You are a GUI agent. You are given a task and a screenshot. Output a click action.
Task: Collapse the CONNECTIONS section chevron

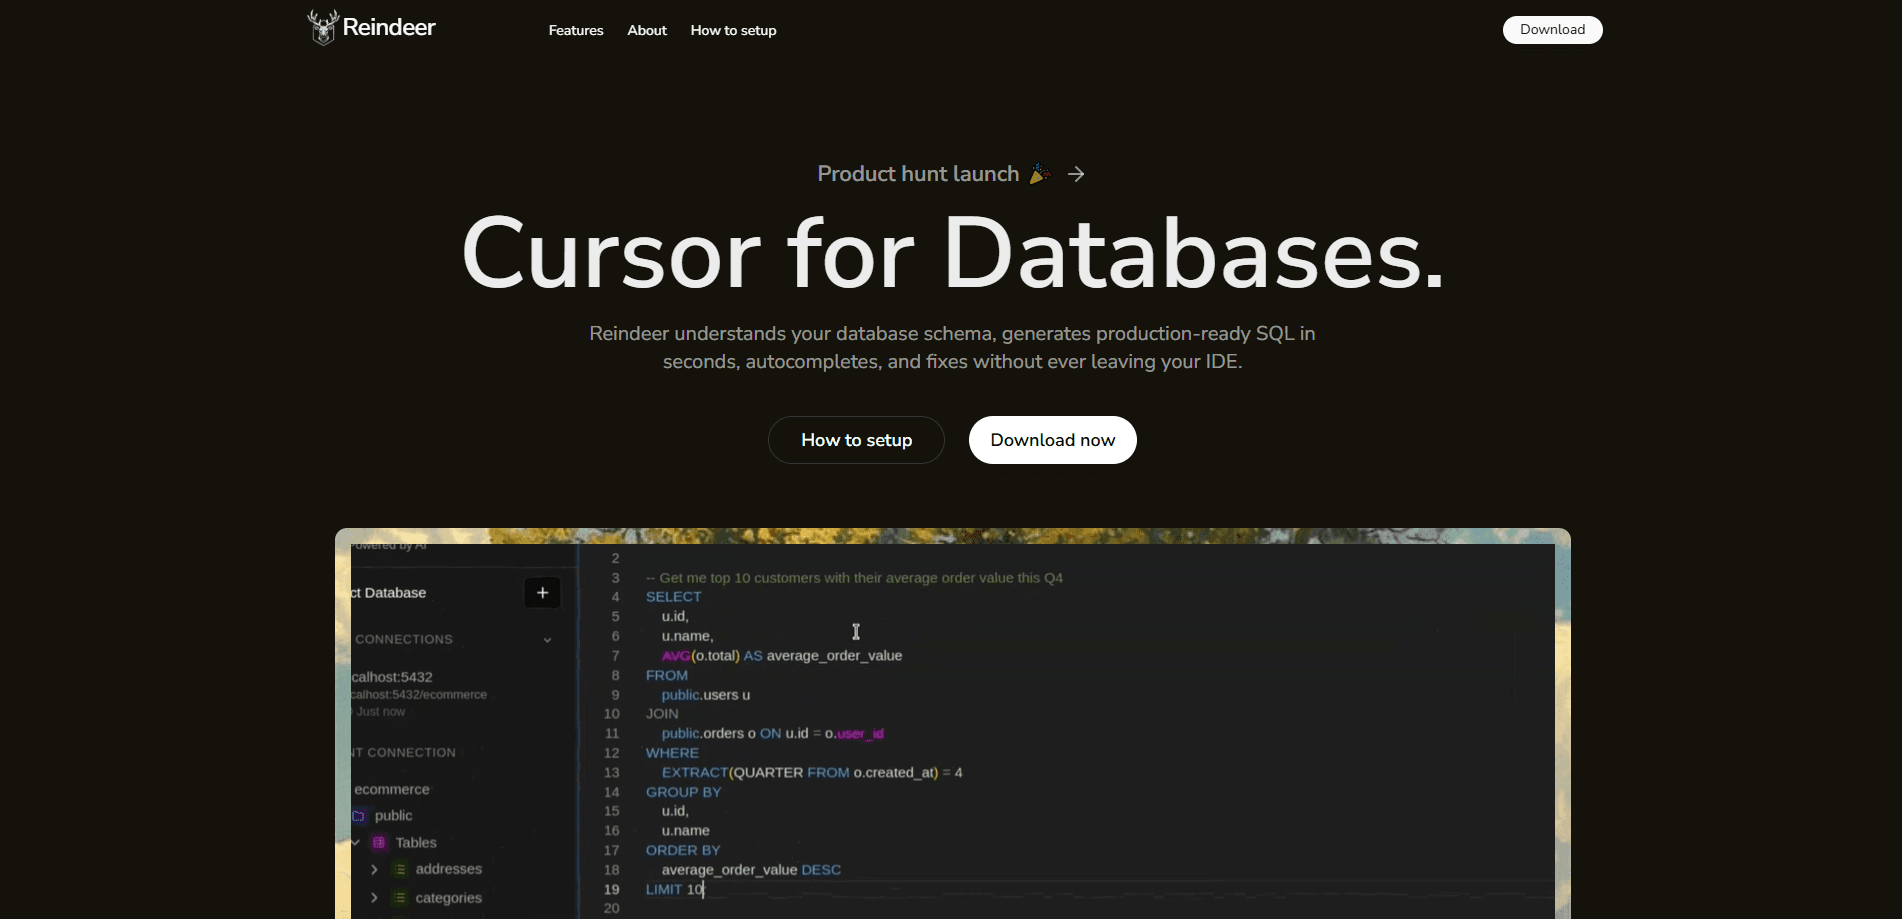tap(547, 640)
